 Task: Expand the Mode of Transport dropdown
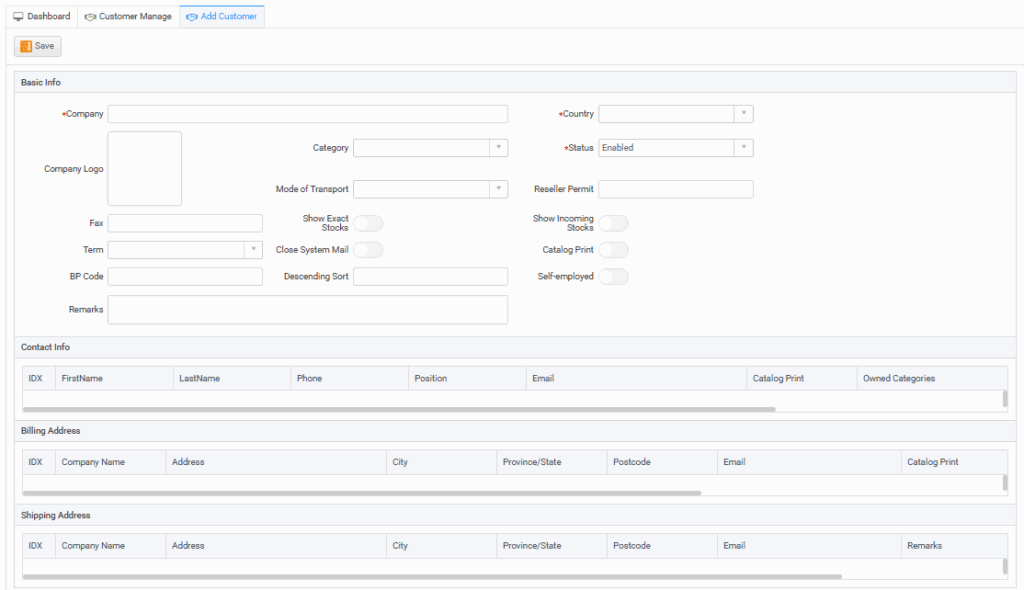pyautogui.click(x=430, y=189)
